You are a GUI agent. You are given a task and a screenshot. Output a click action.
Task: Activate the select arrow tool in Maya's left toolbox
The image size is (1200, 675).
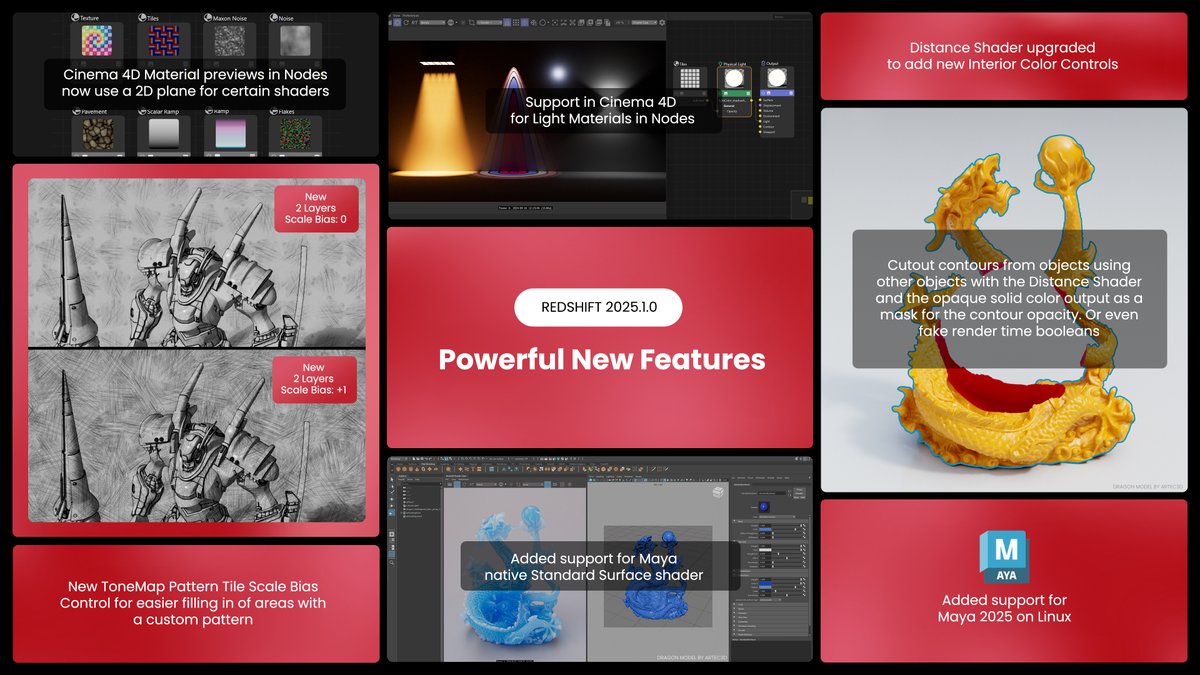click(392, 479)
